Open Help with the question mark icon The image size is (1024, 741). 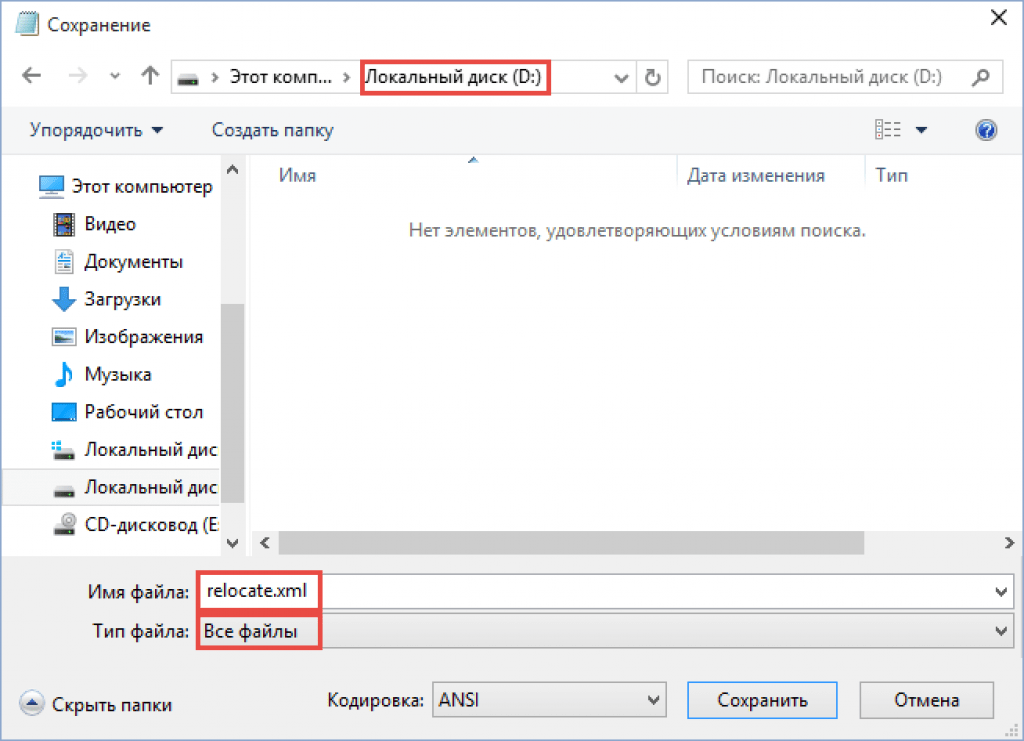[x=986, y=130]
